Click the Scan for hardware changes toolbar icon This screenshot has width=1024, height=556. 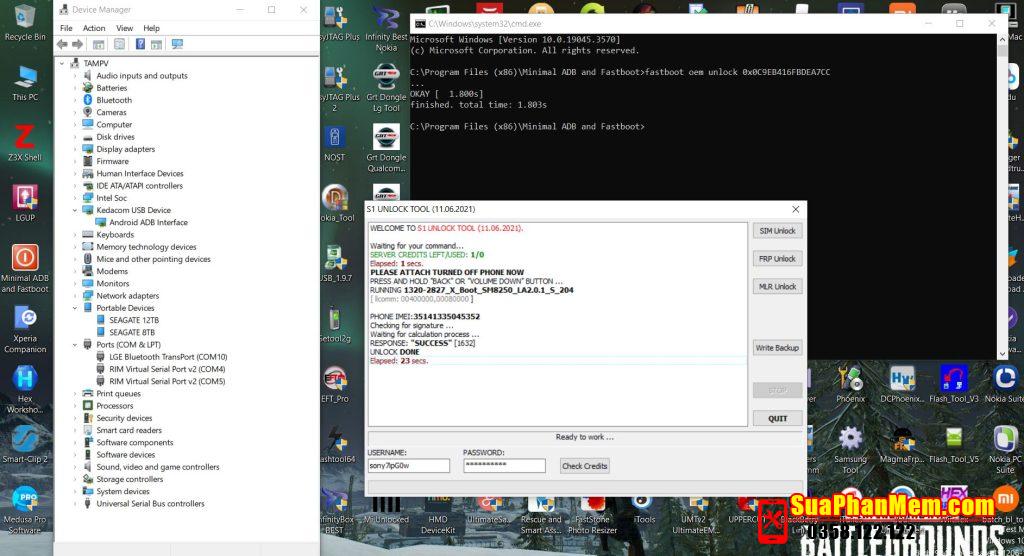pyautogui.click(x=177, y=44)
